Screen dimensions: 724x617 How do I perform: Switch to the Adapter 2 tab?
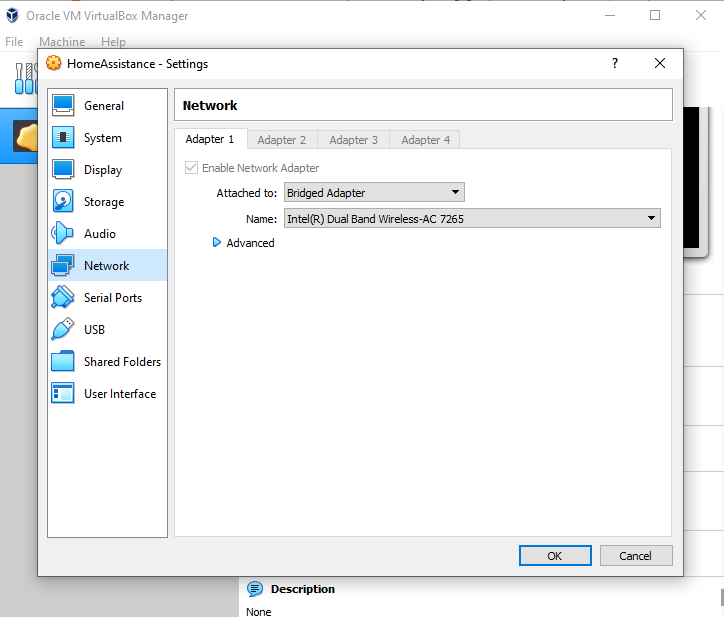(x=282, y=140)
